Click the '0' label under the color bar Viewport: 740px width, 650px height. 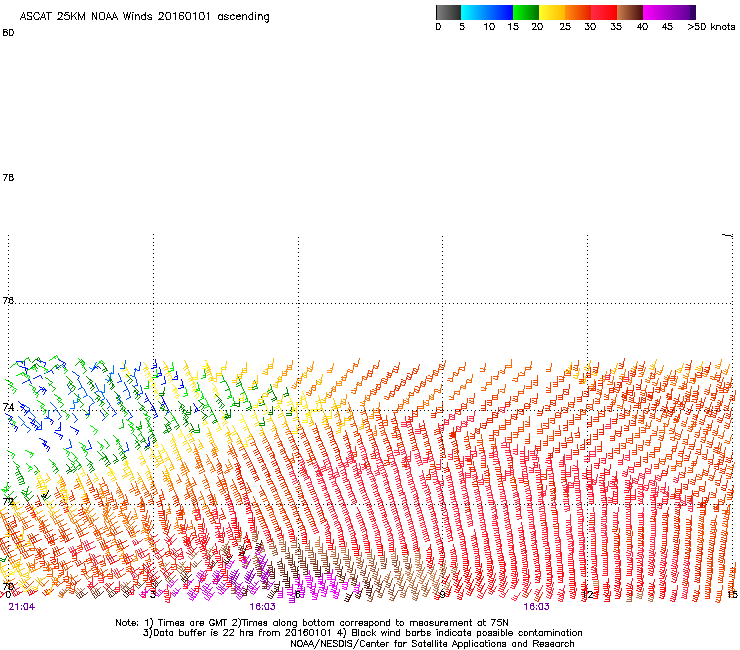[x=438, y=27]
